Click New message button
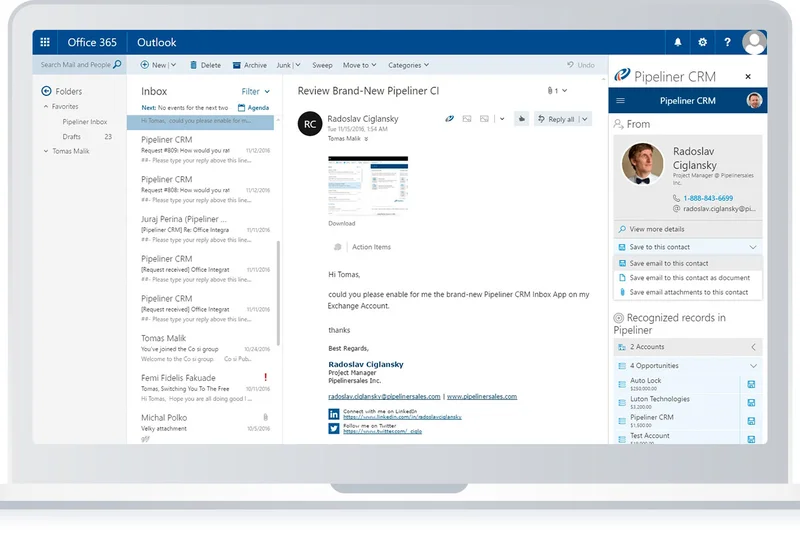The width and height of the screenshot is (800, 533). 154,65
